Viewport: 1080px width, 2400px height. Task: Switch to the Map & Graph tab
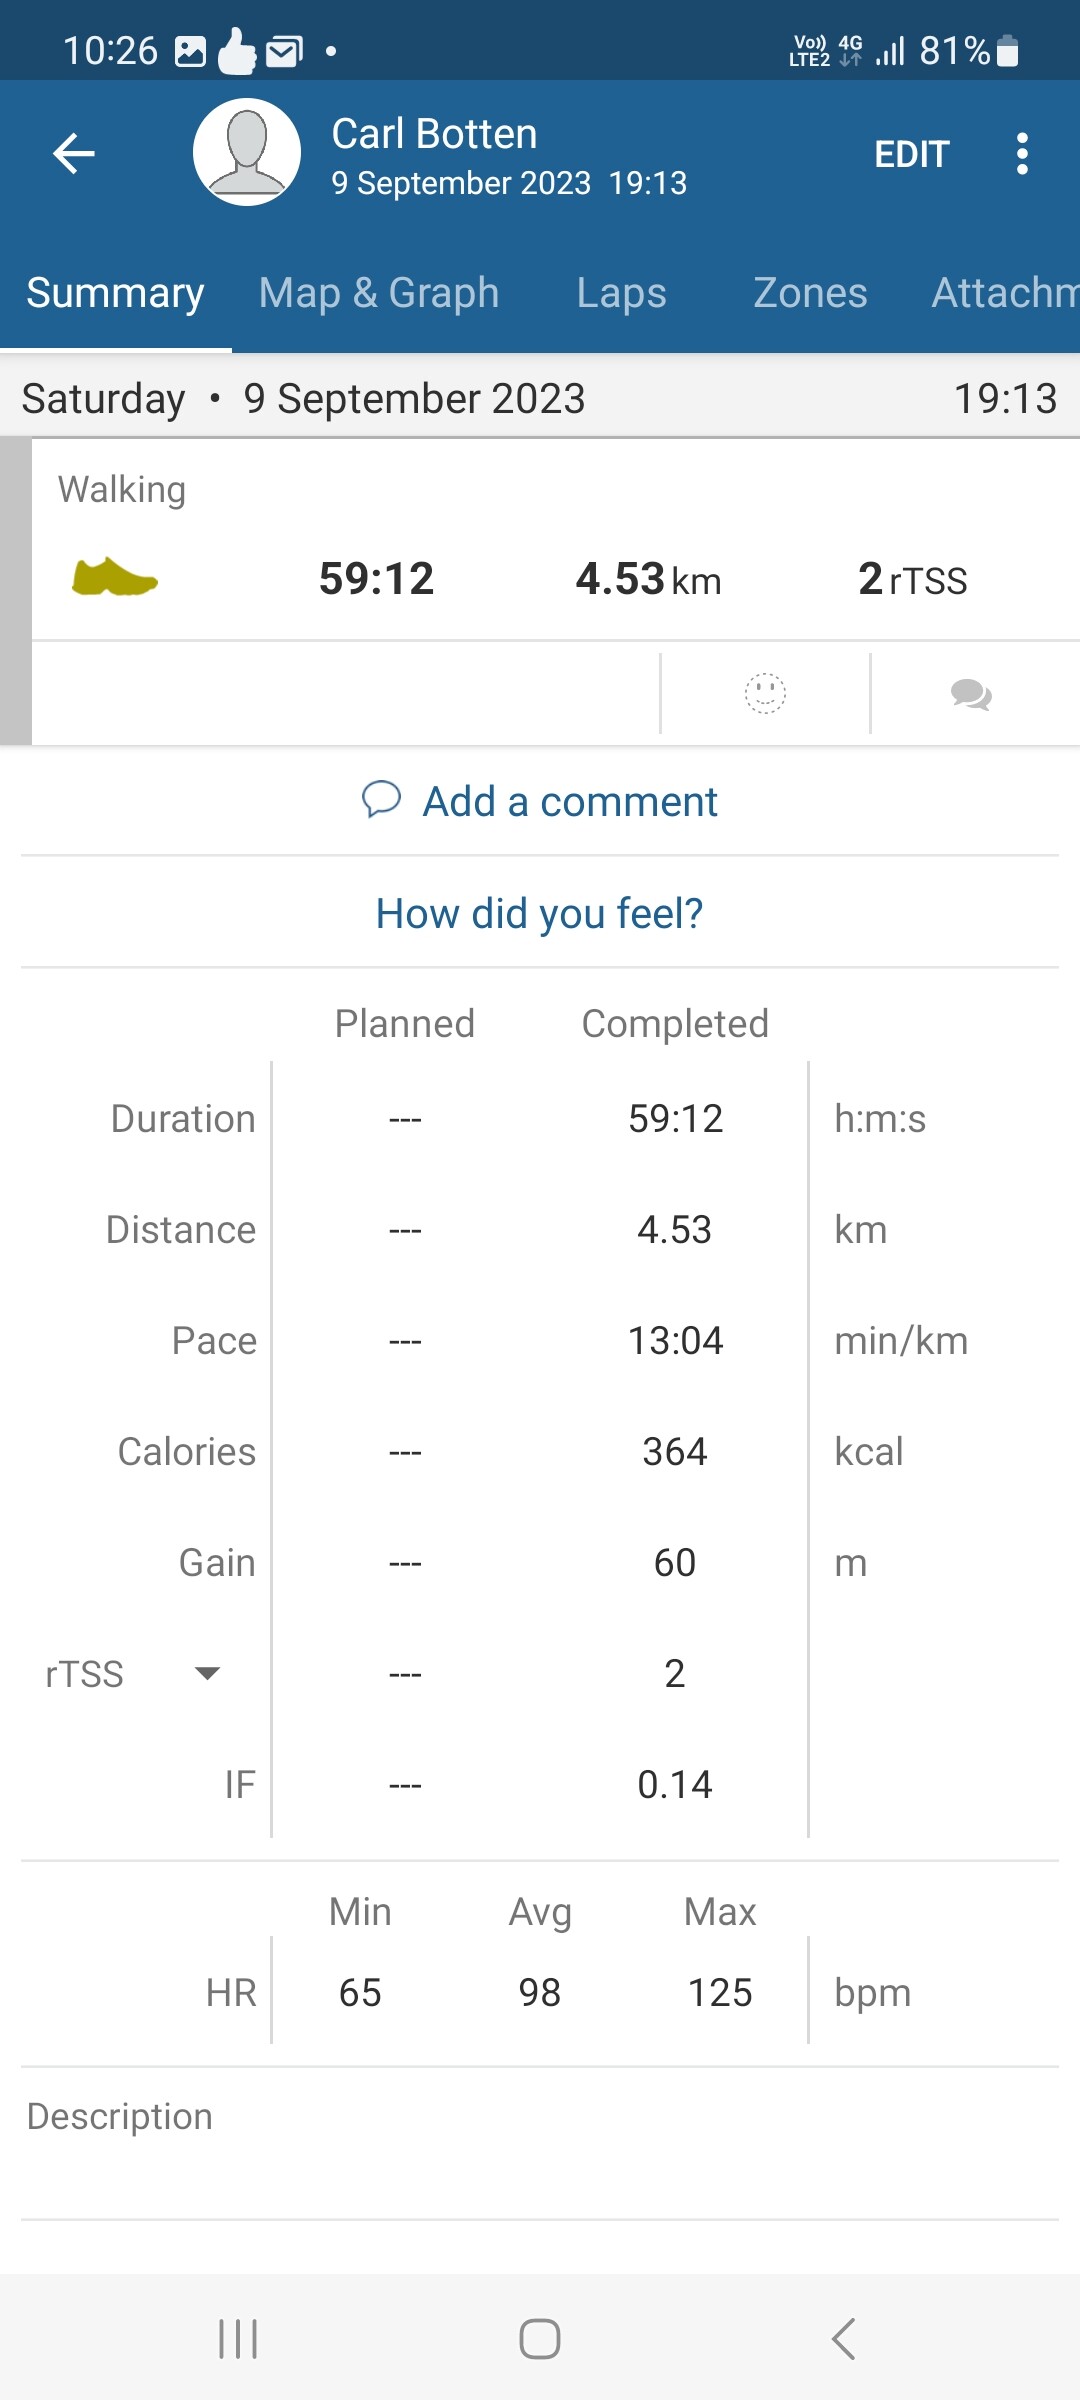point(379,293)
